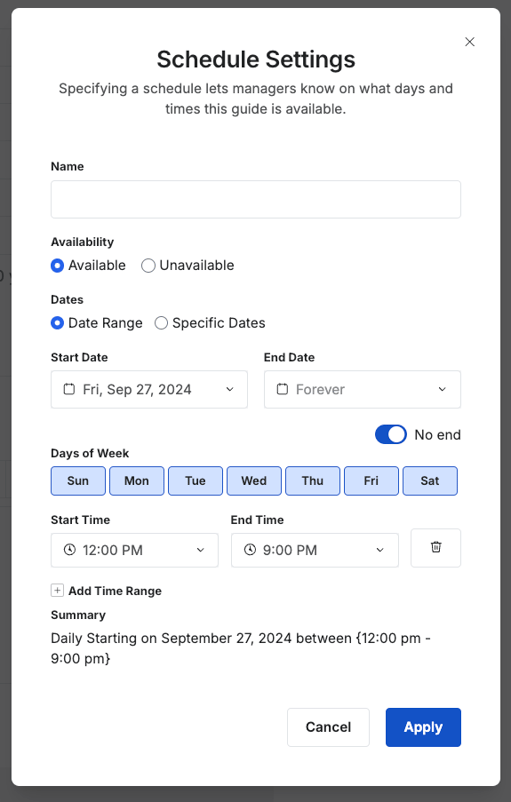Screen dimensions: 511x802
Task: Select the Unavailable radio option
Action: tap(148, 265)
